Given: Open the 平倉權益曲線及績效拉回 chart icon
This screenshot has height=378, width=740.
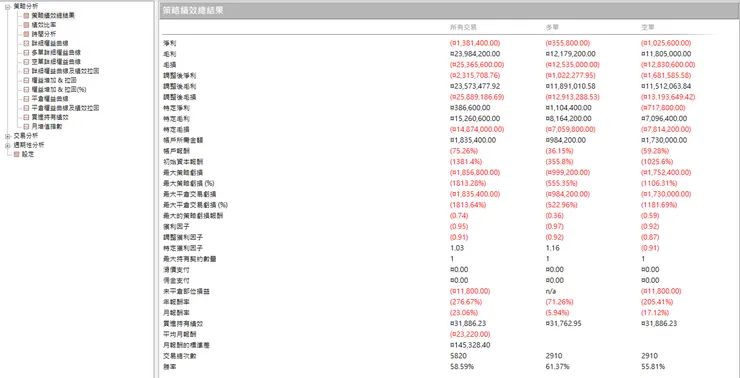Looking at the screenshot, I should point(26,108).
